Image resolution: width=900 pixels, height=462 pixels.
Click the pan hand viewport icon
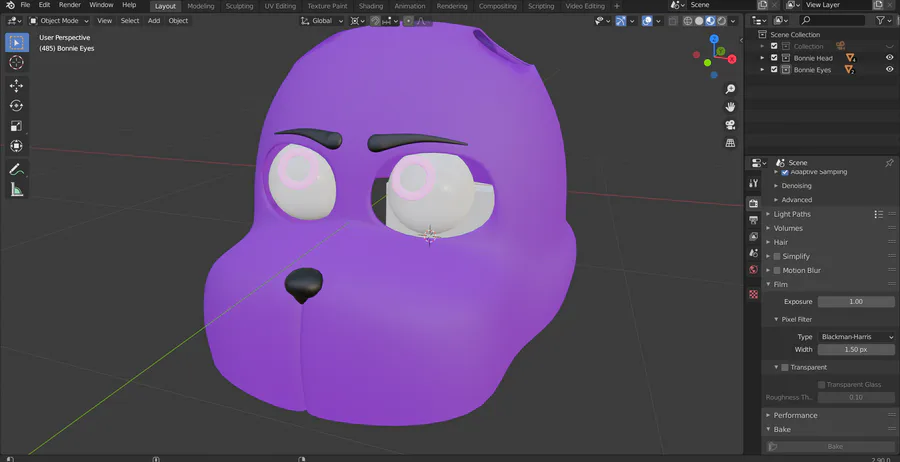pos(730,107)
